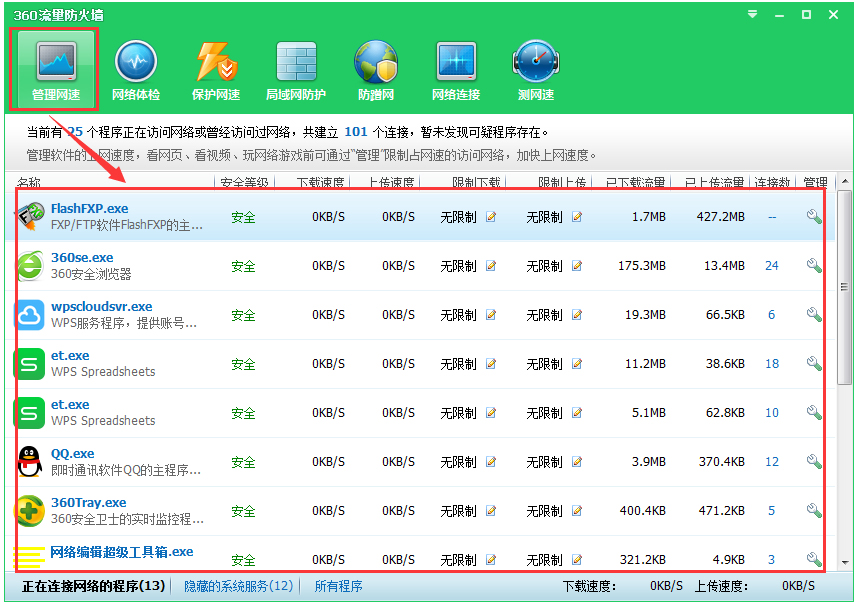Edit download limit for 360se.exe
Image resolution: width=859 pixels, height=606 pixels.
pyautogui.click(x=490, y=266)
